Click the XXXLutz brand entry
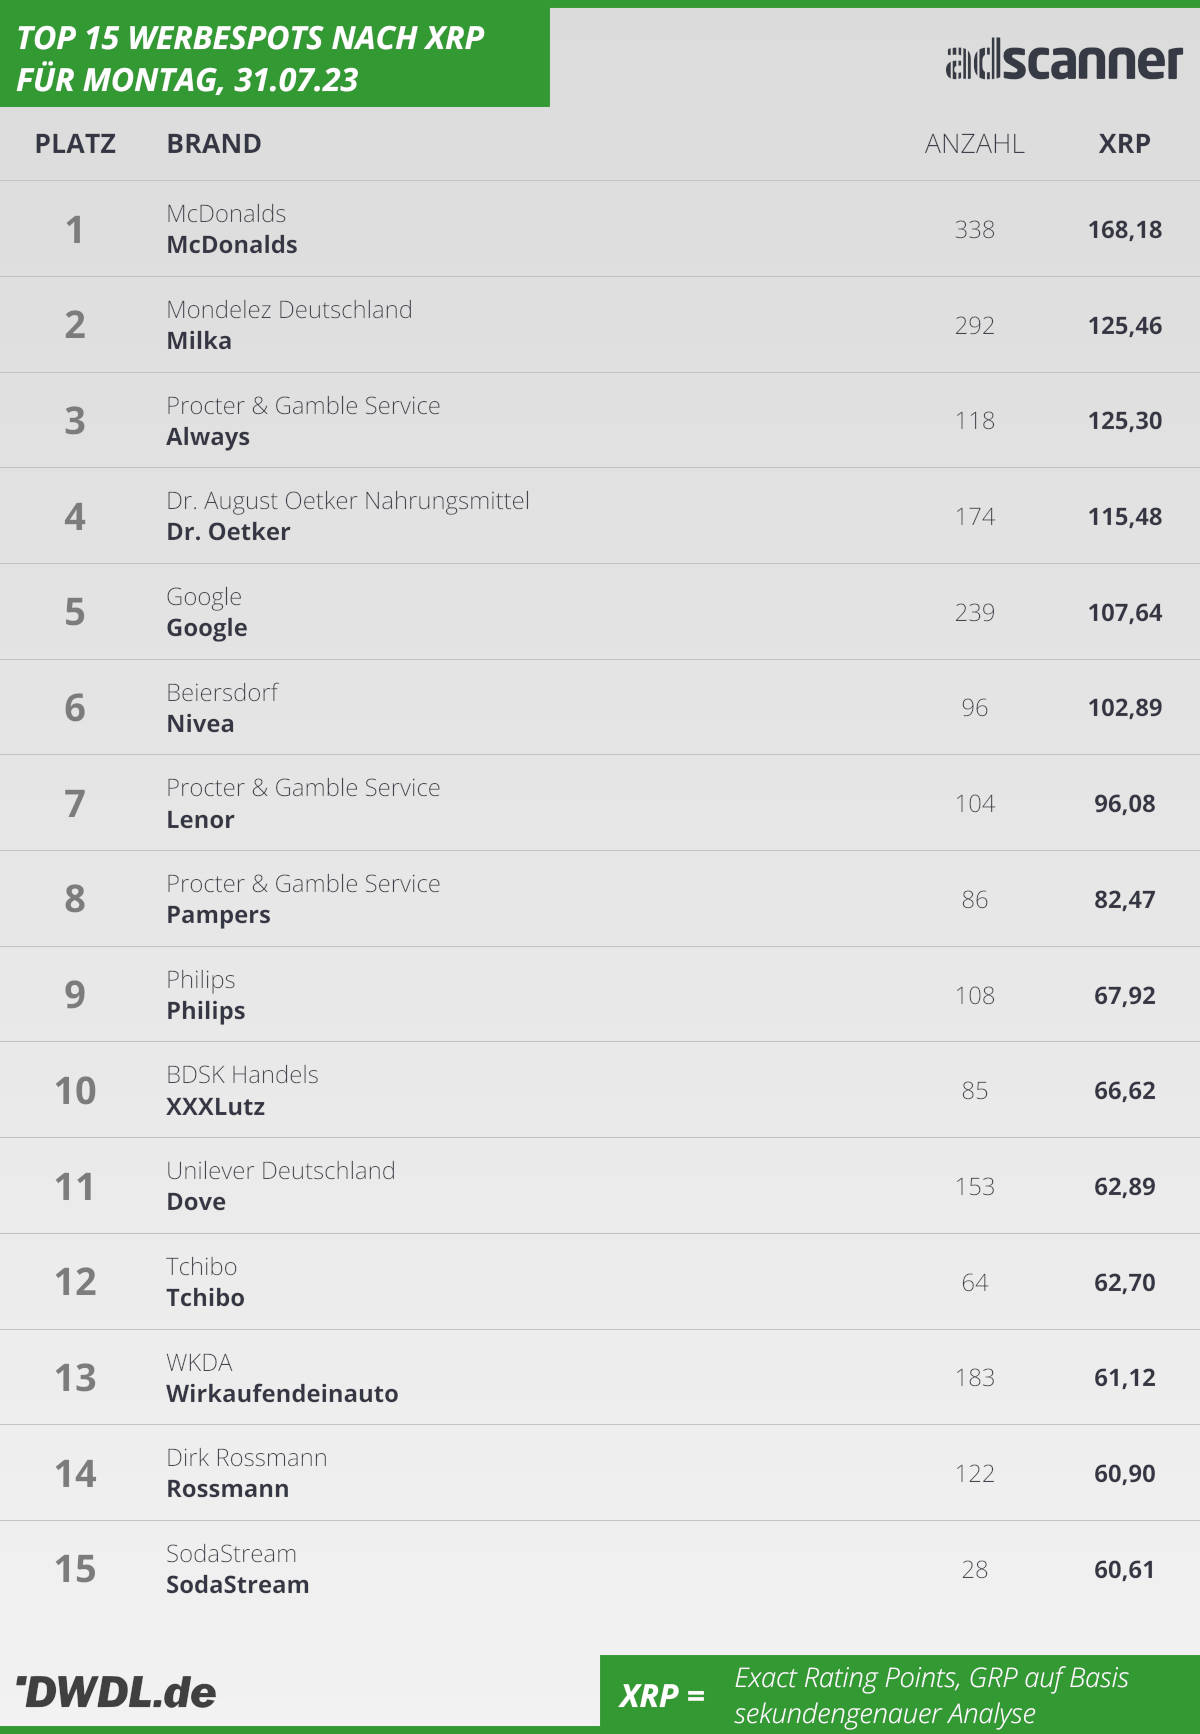Viewport: 1200px width, 1734px height. (215, 1107)
